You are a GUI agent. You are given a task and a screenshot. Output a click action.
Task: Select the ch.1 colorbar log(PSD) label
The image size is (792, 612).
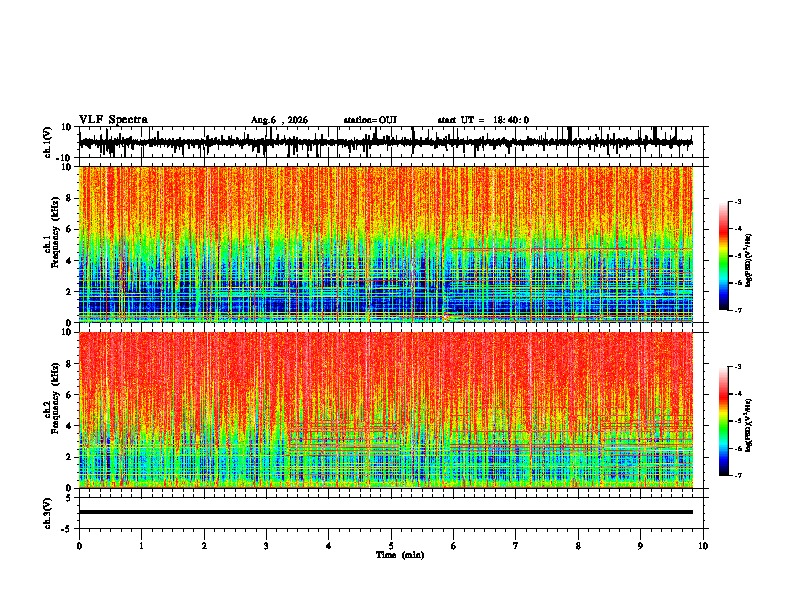749,261
